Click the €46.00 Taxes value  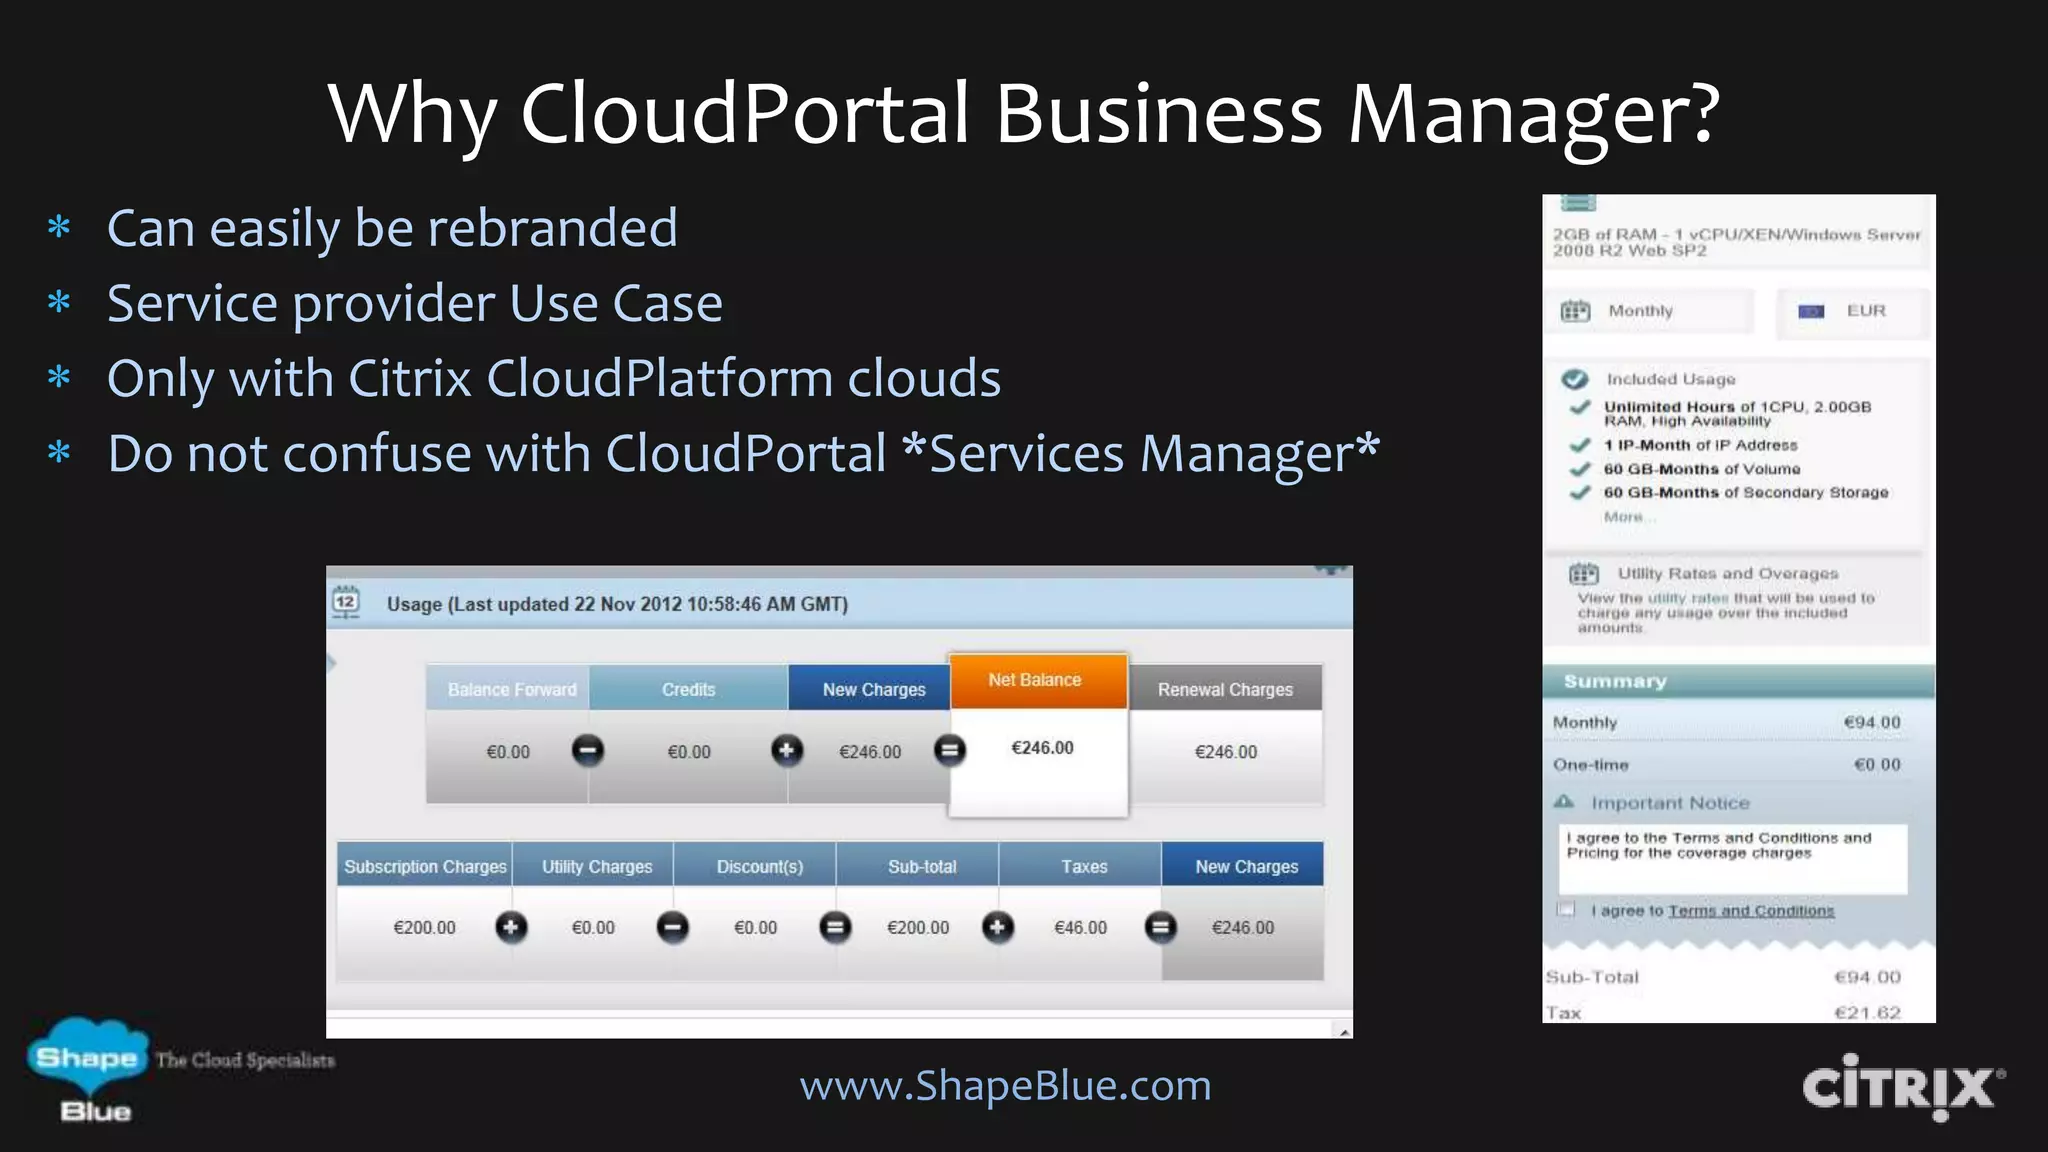1080,927
